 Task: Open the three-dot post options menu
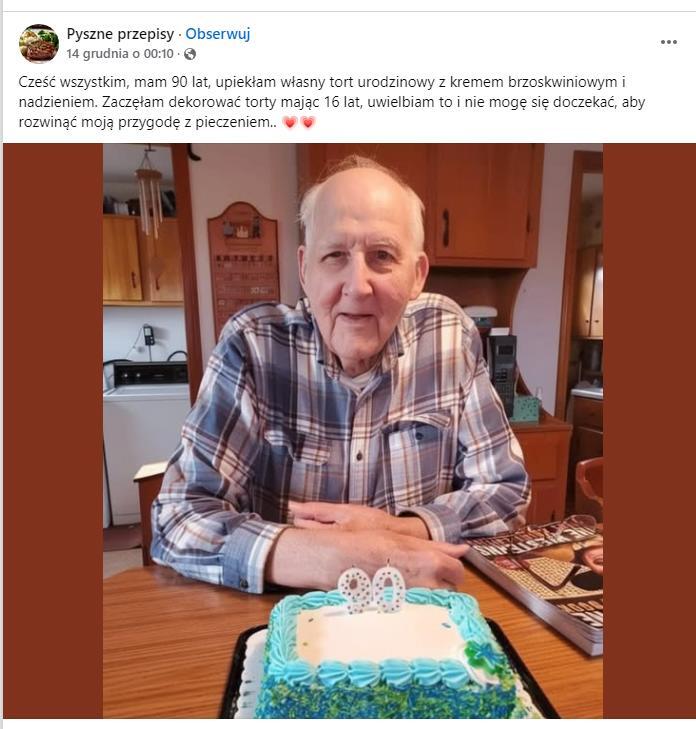coord(669,42)
